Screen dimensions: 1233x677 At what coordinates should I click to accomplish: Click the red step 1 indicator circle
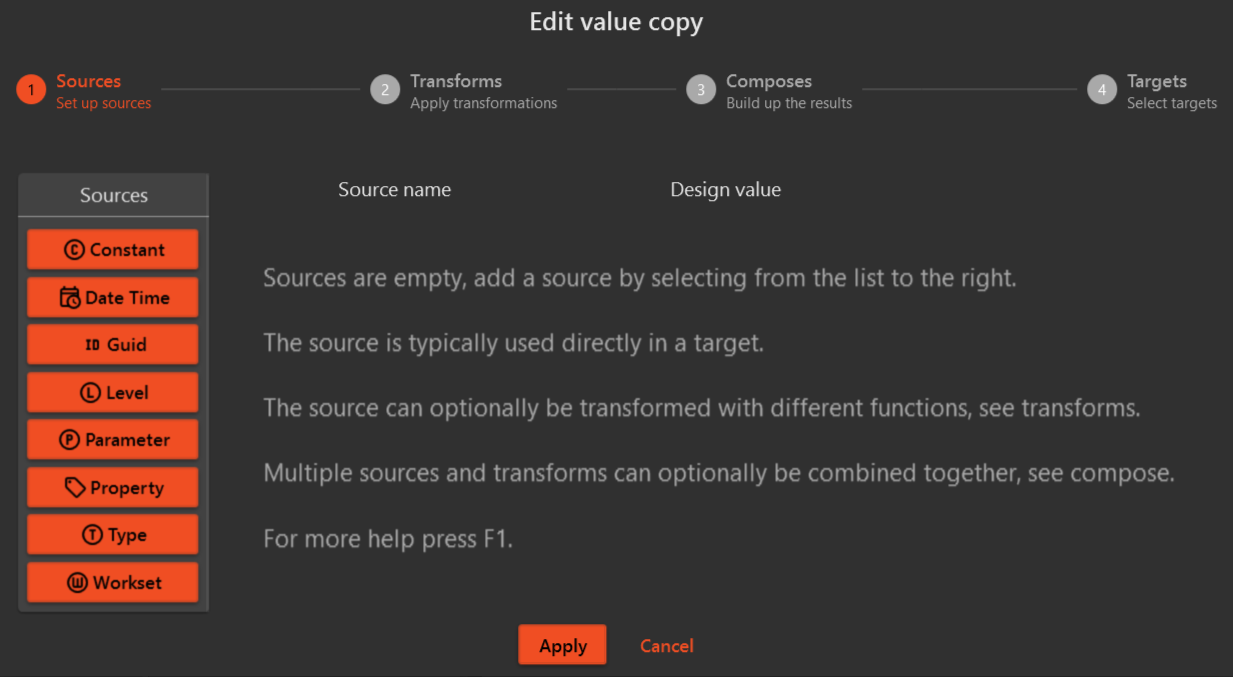click(30, 90)
